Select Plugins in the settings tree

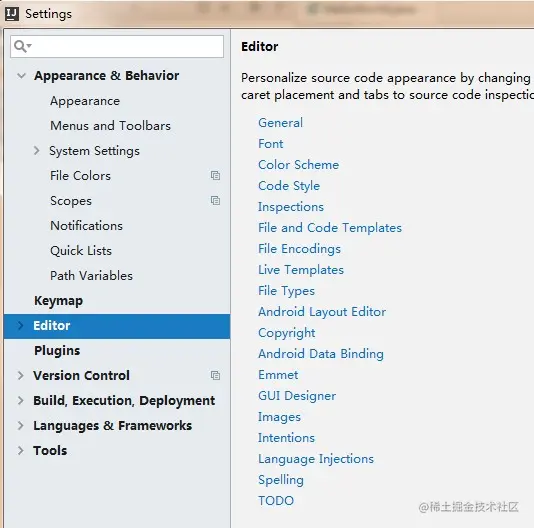click(57, 351)
